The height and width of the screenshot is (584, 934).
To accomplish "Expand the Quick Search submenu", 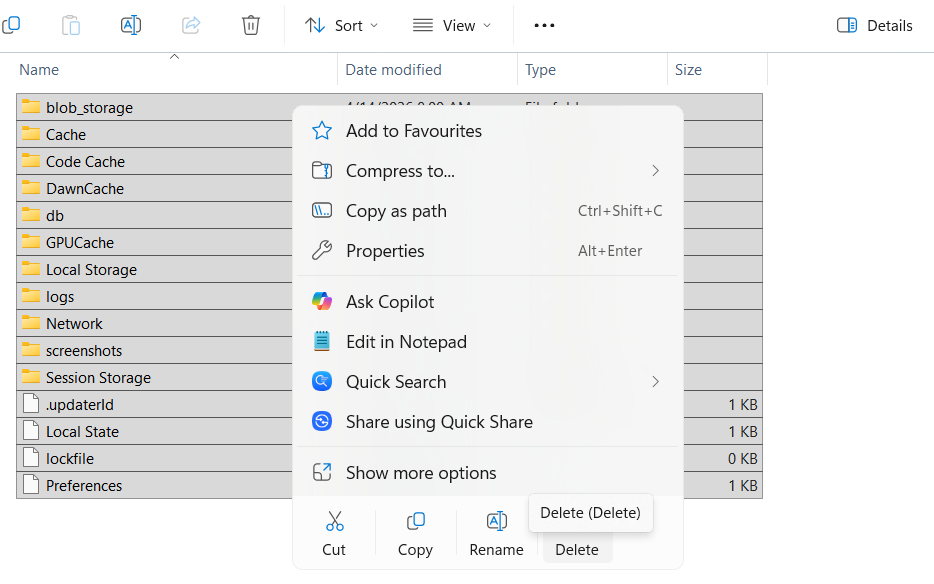I will (x=487, y=382).
